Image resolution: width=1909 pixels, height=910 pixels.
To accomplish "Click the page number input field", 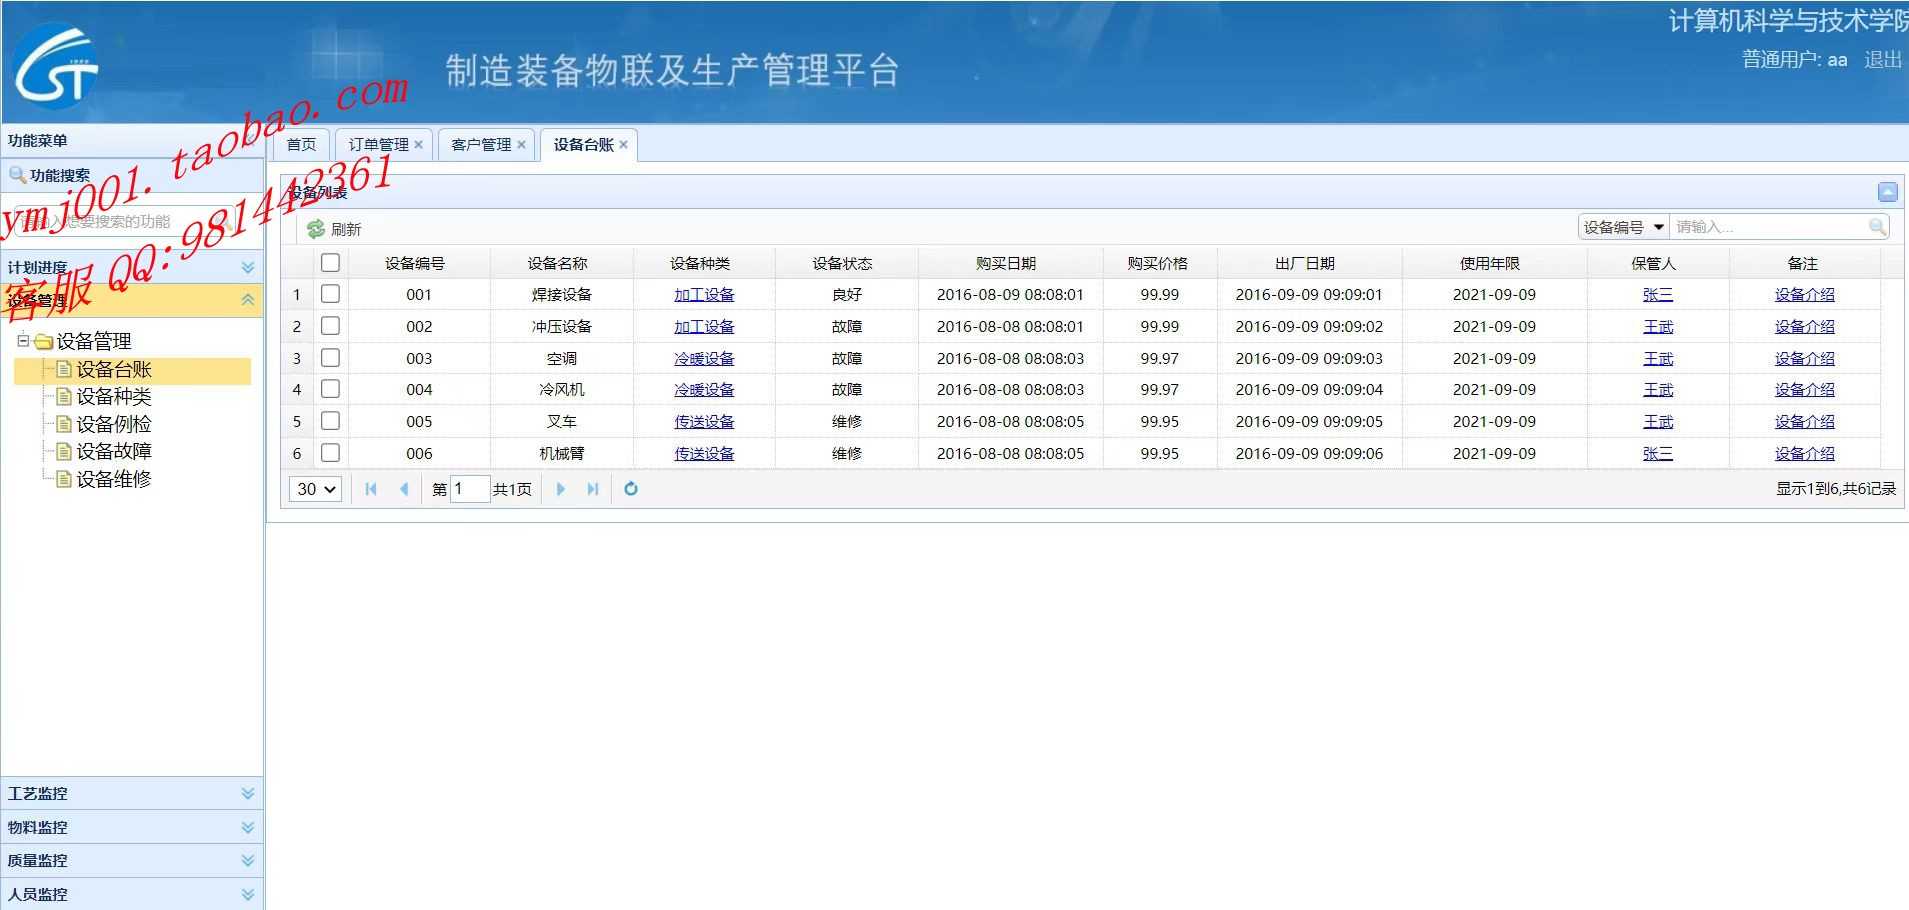I will (469, 489).
